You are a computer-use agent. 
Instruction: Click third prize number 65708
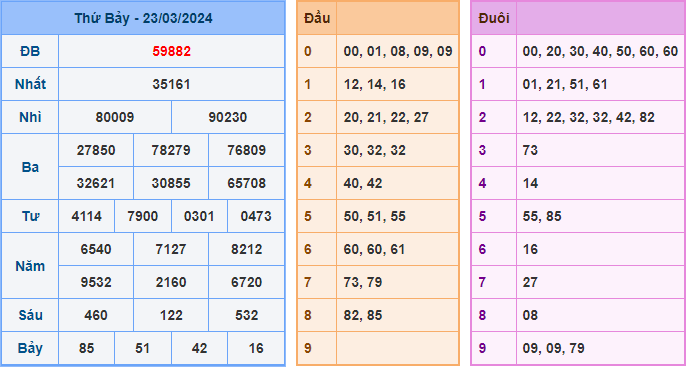click(x=246, y=183)
